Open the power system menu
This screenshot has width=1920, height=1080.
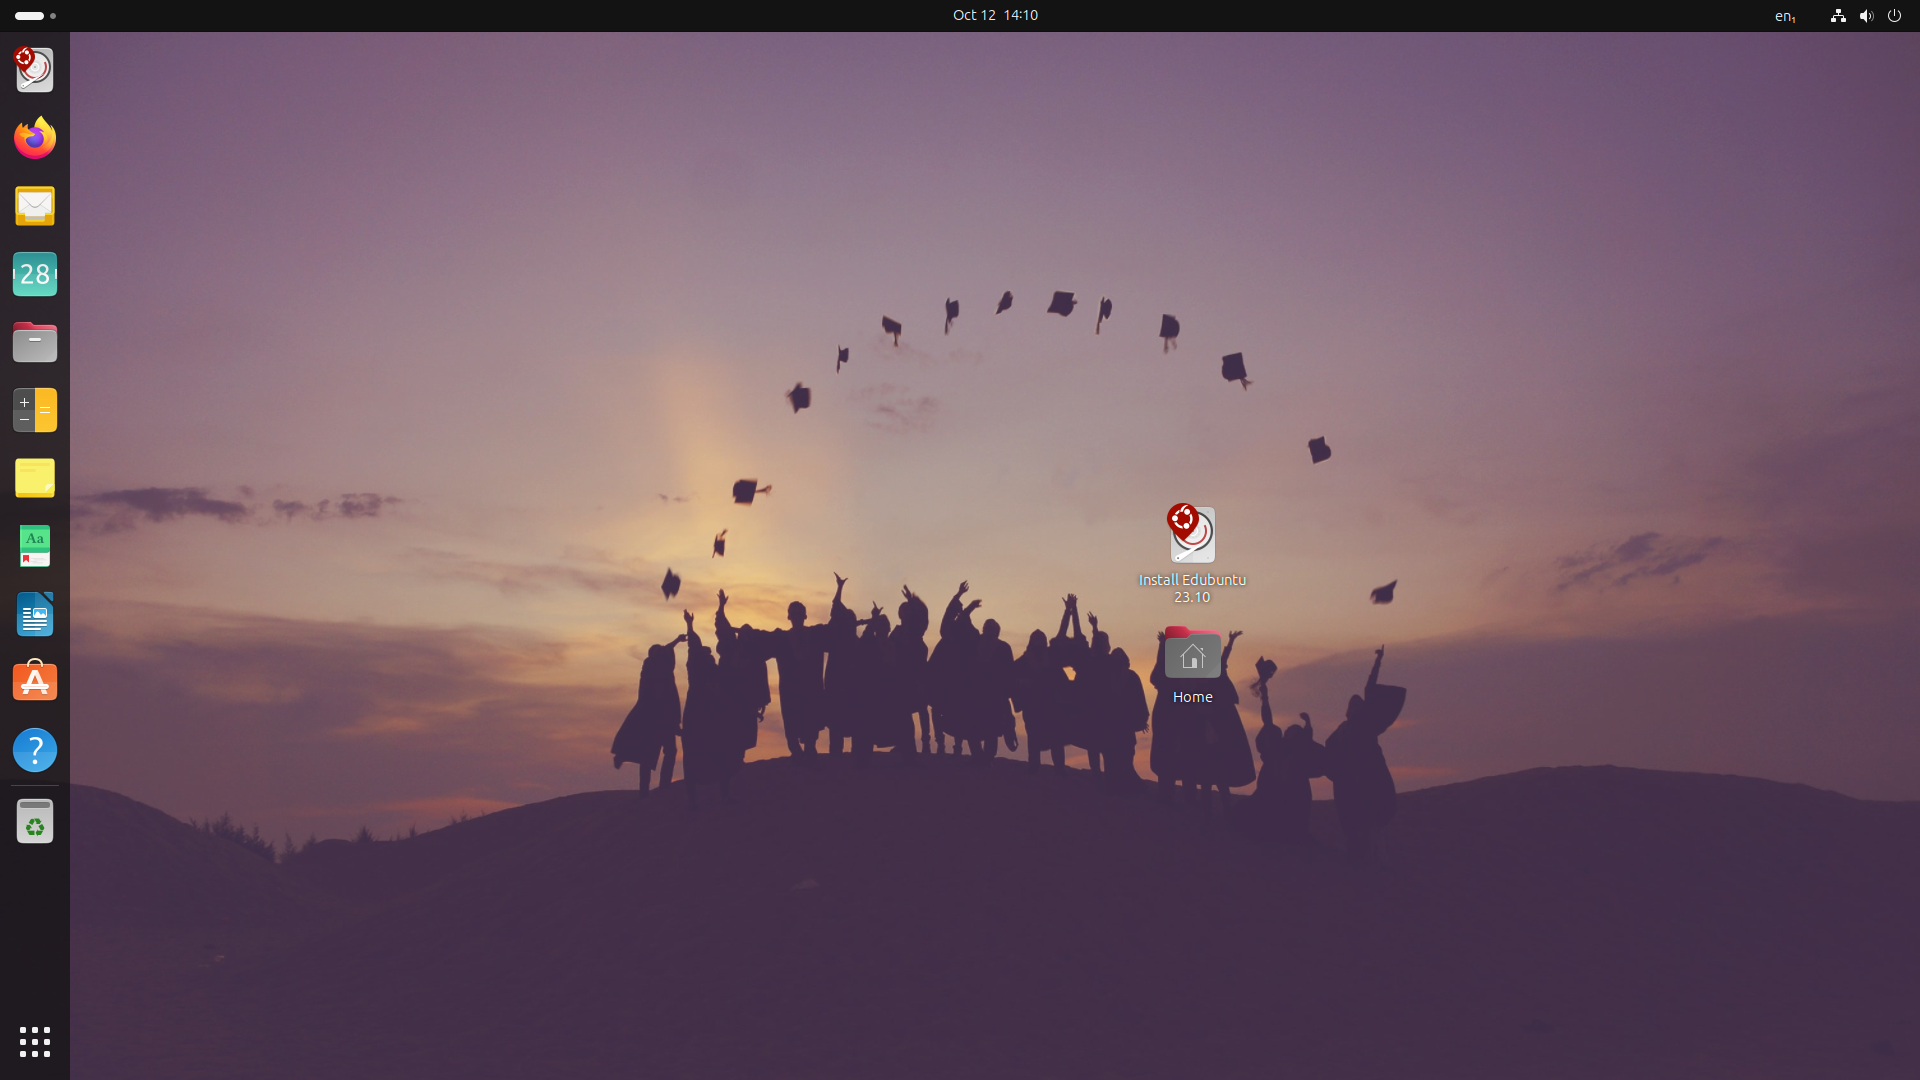[x=1894, y=16]
